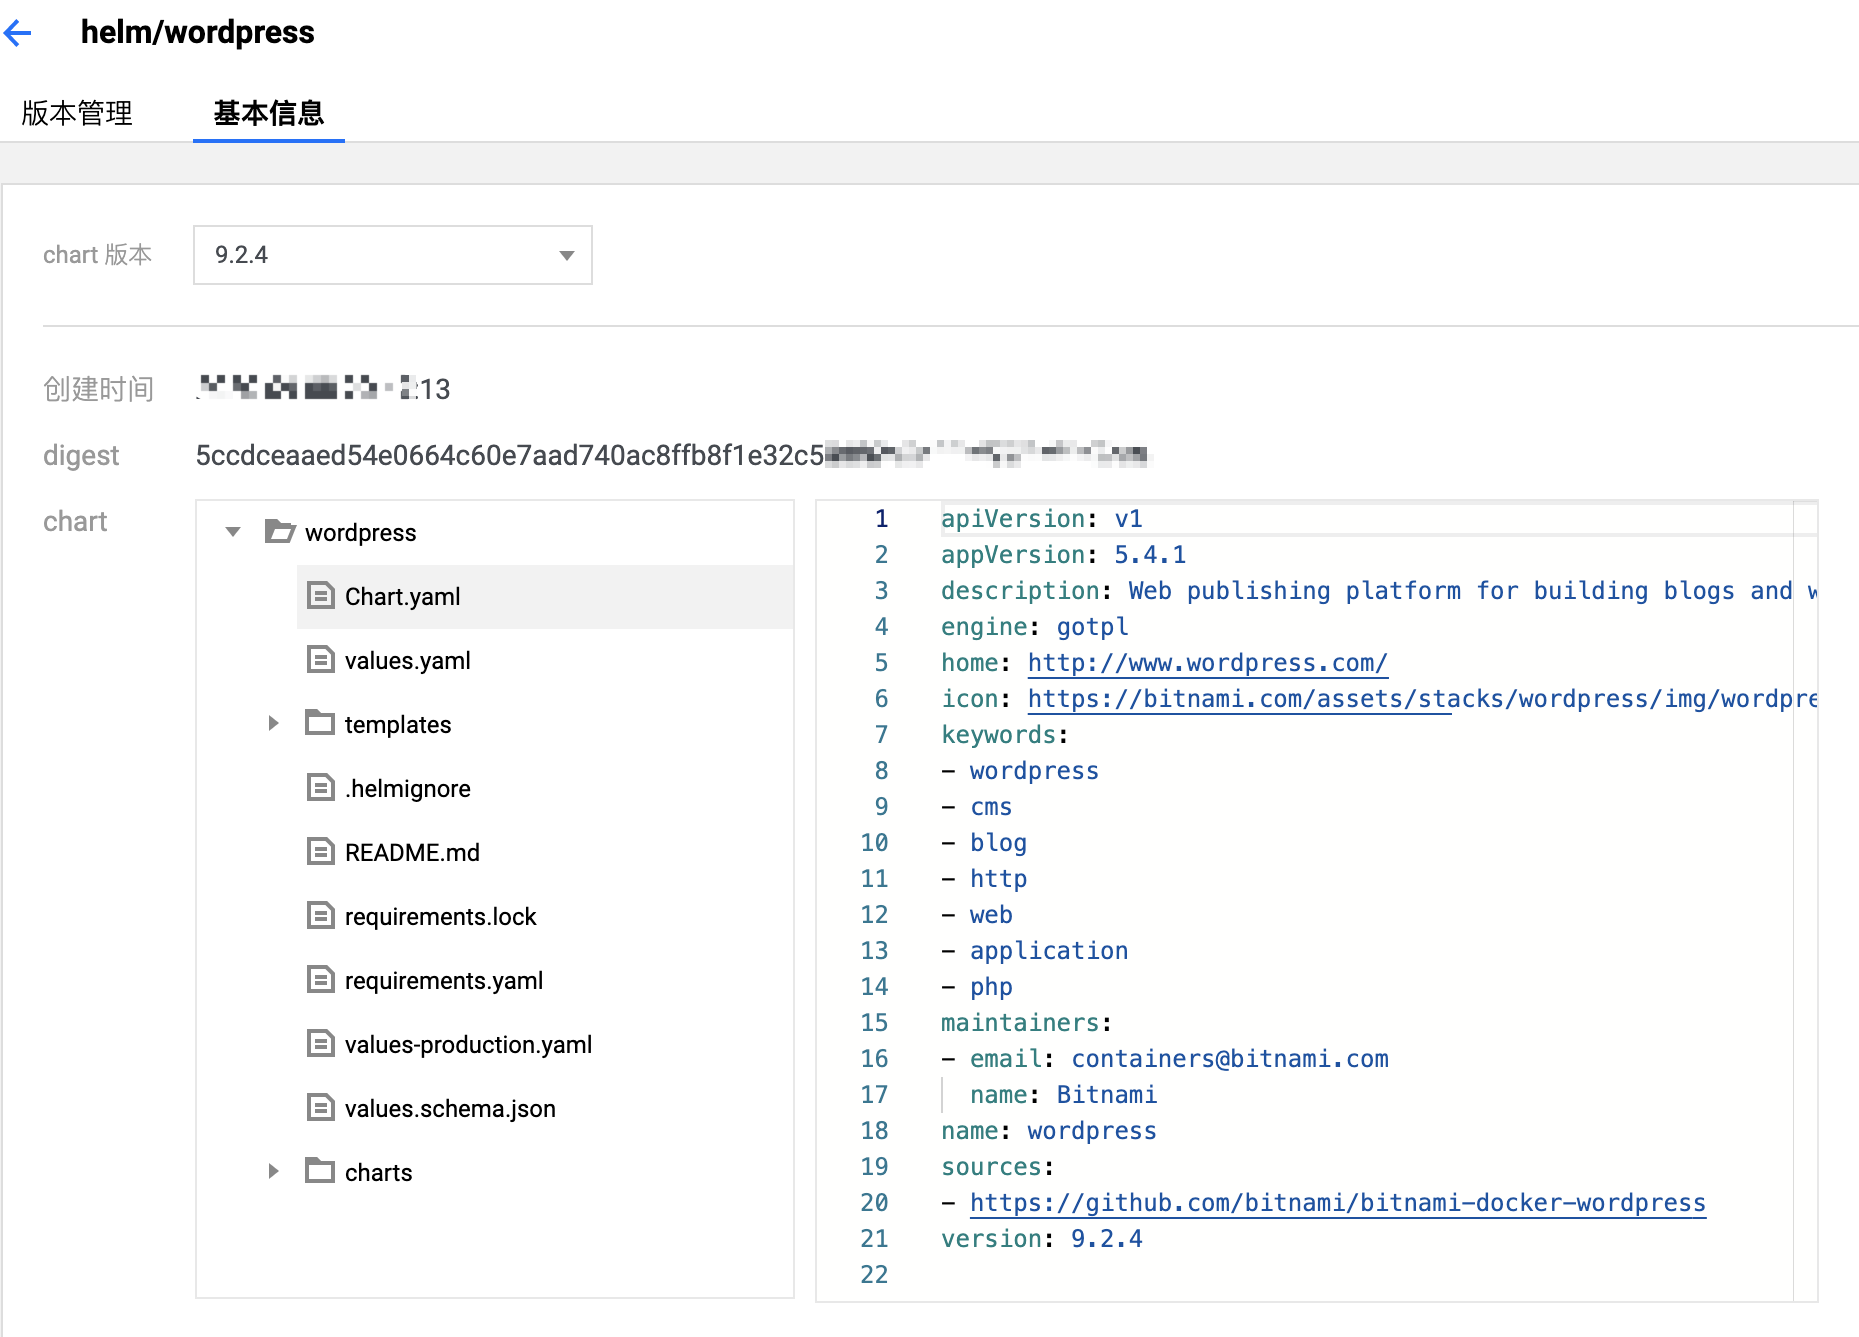Screen dimensions: 1859x1337
Task: Click engine: gotpl line
Action: click(x=1034, y=627)
